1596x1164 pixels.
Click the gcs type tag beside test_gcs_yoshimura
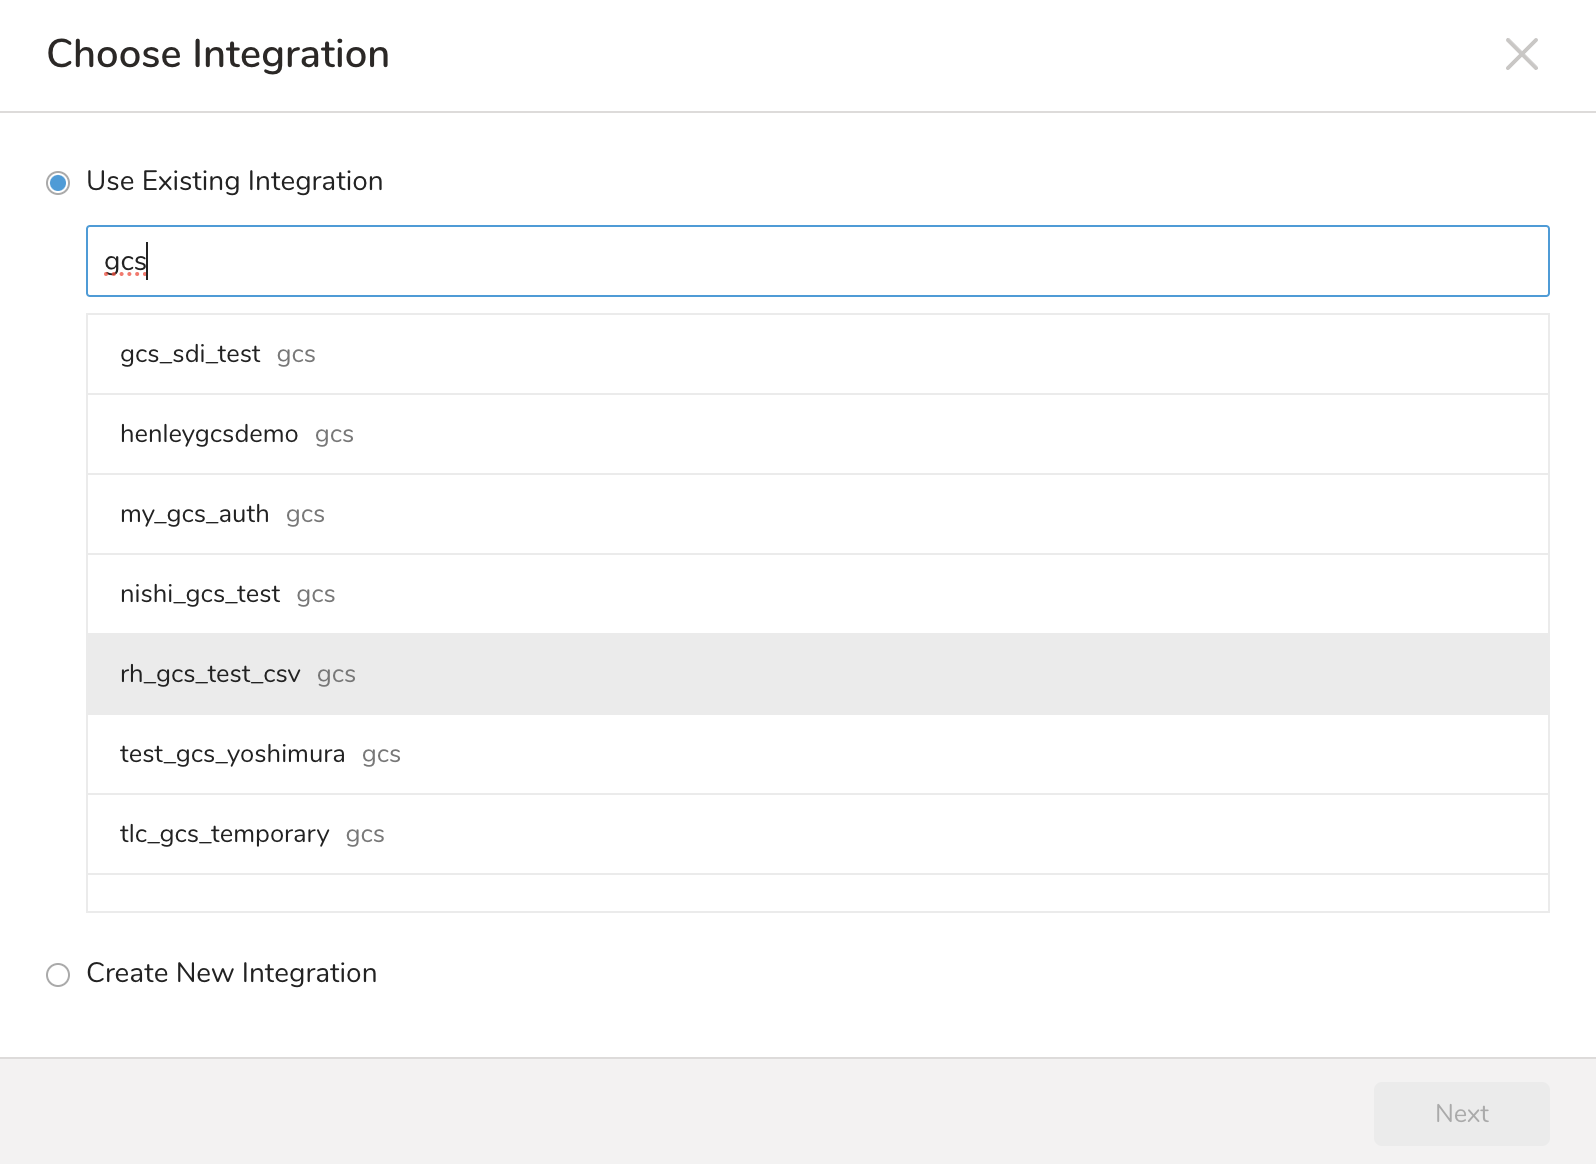(x=381, y=755)
